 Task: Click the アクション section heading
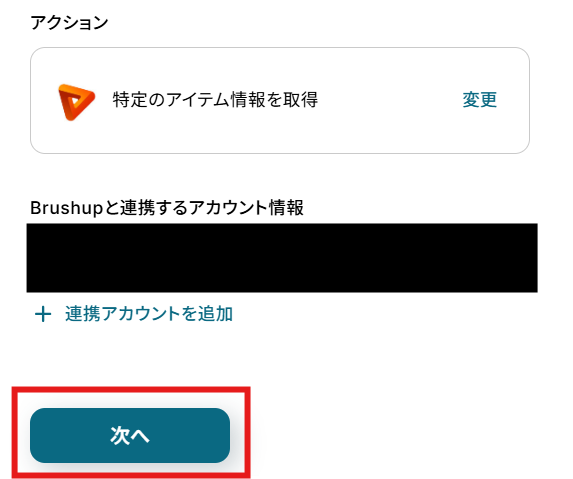point(69,23)
